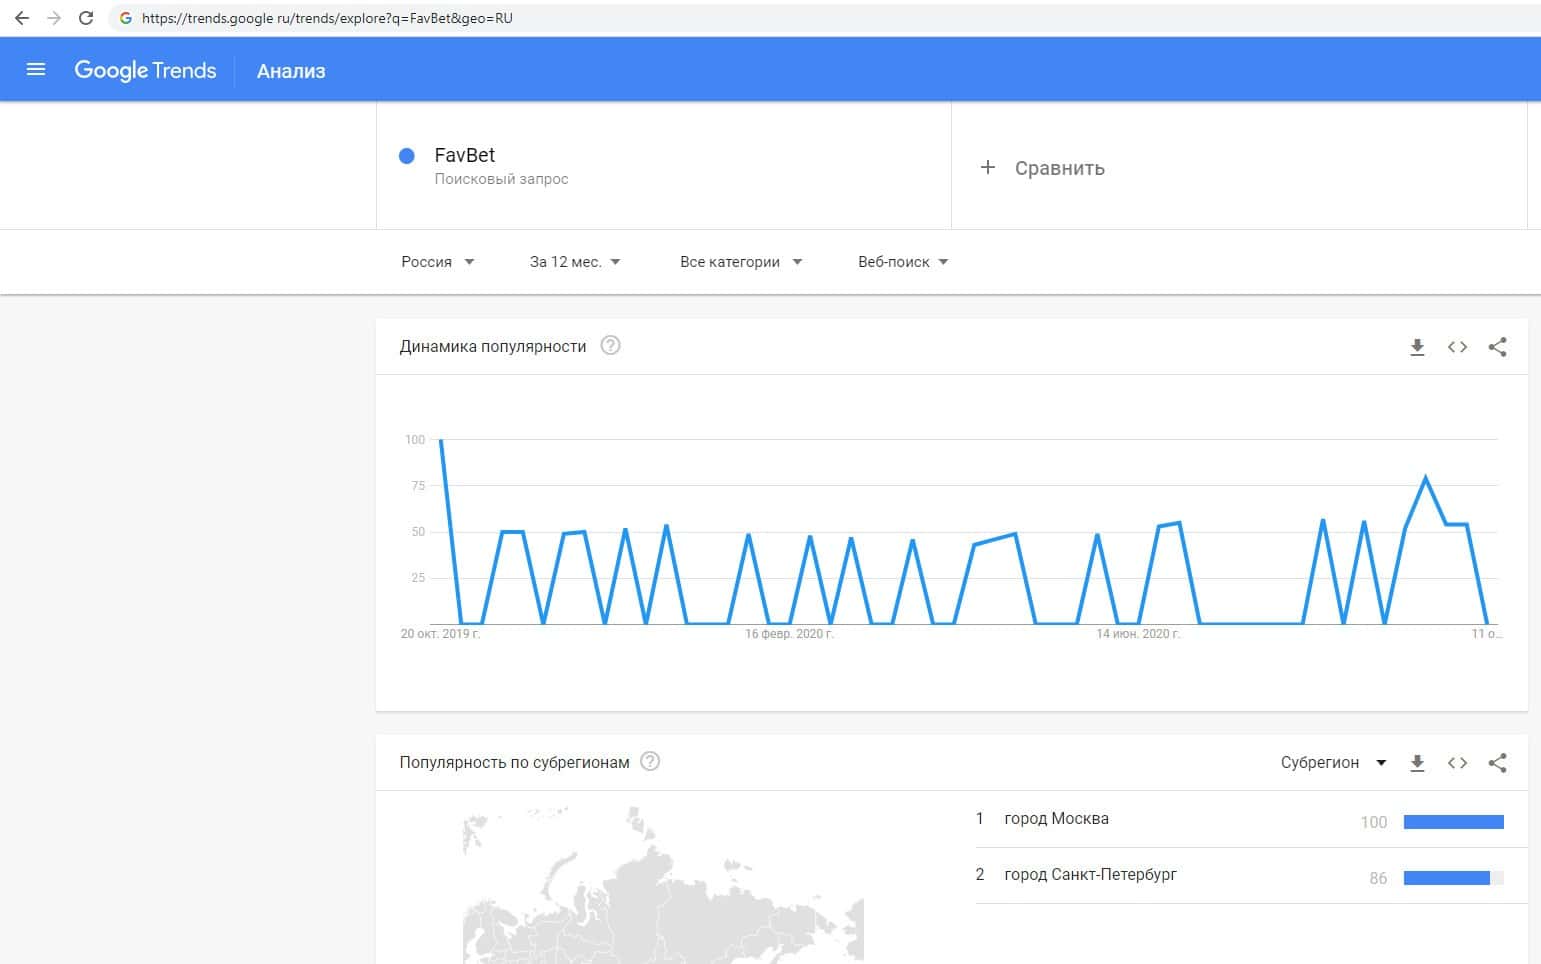This screenshot has width=1541, height=964.
Task: Click the Сравнить add comparison button
Action: coord(1045,168)
